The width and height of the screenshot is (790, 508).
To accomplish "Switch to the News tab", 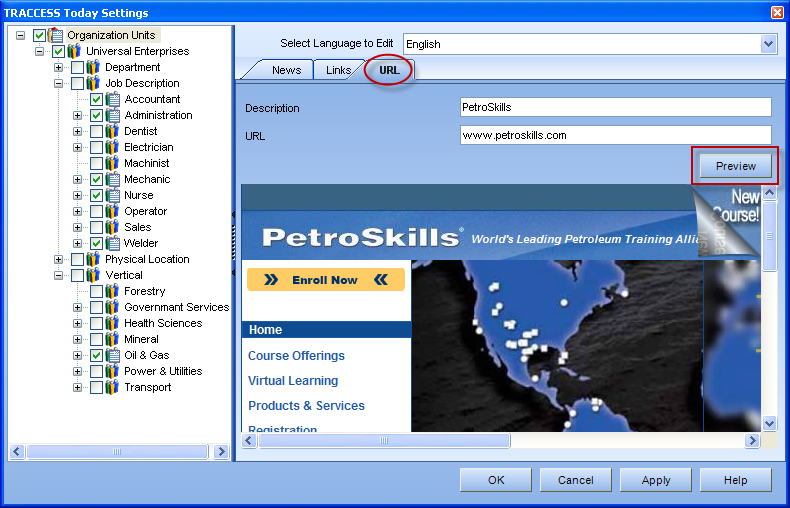I will (x=286, y=70).
